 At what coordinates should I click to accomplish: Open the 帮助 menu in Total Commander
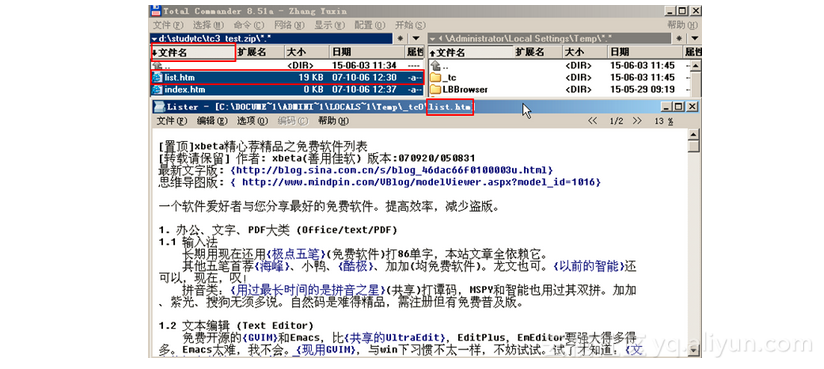point(684,25)
